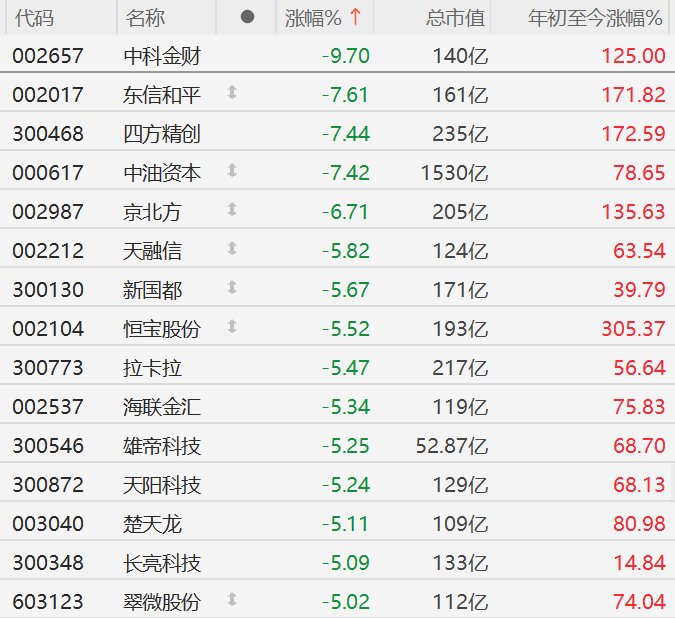675x618 pixels.
Task: Select stock name 恒宝股份
Action: tap(162, 329)
